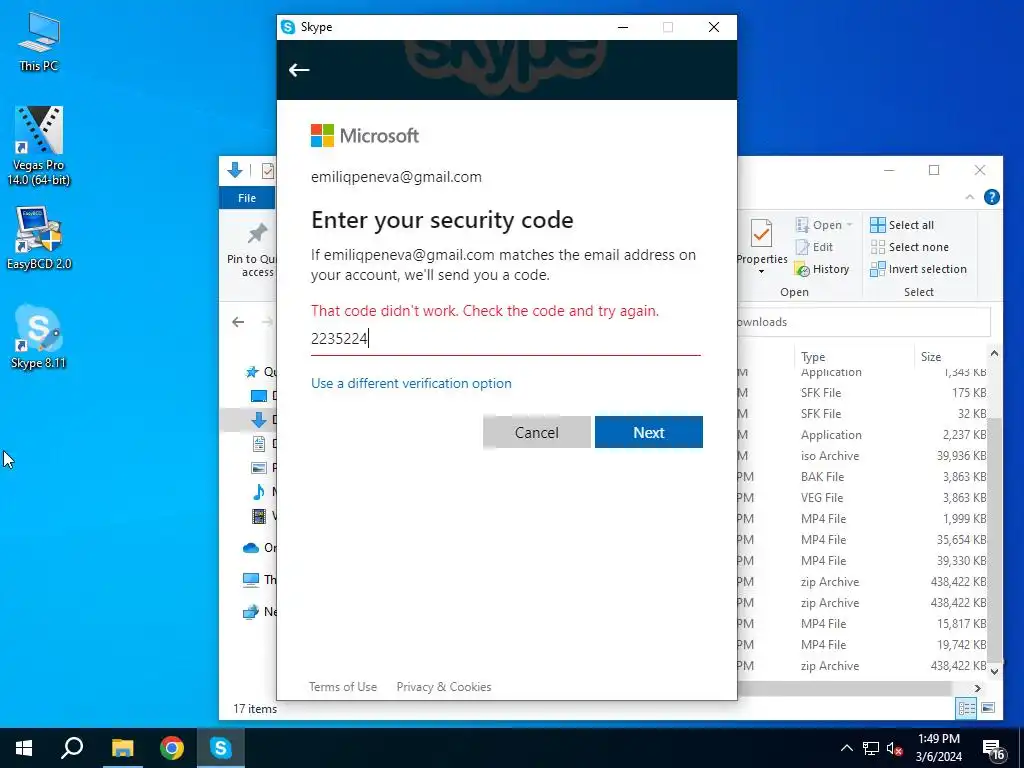Select the VEG File row

coord(862,498)
